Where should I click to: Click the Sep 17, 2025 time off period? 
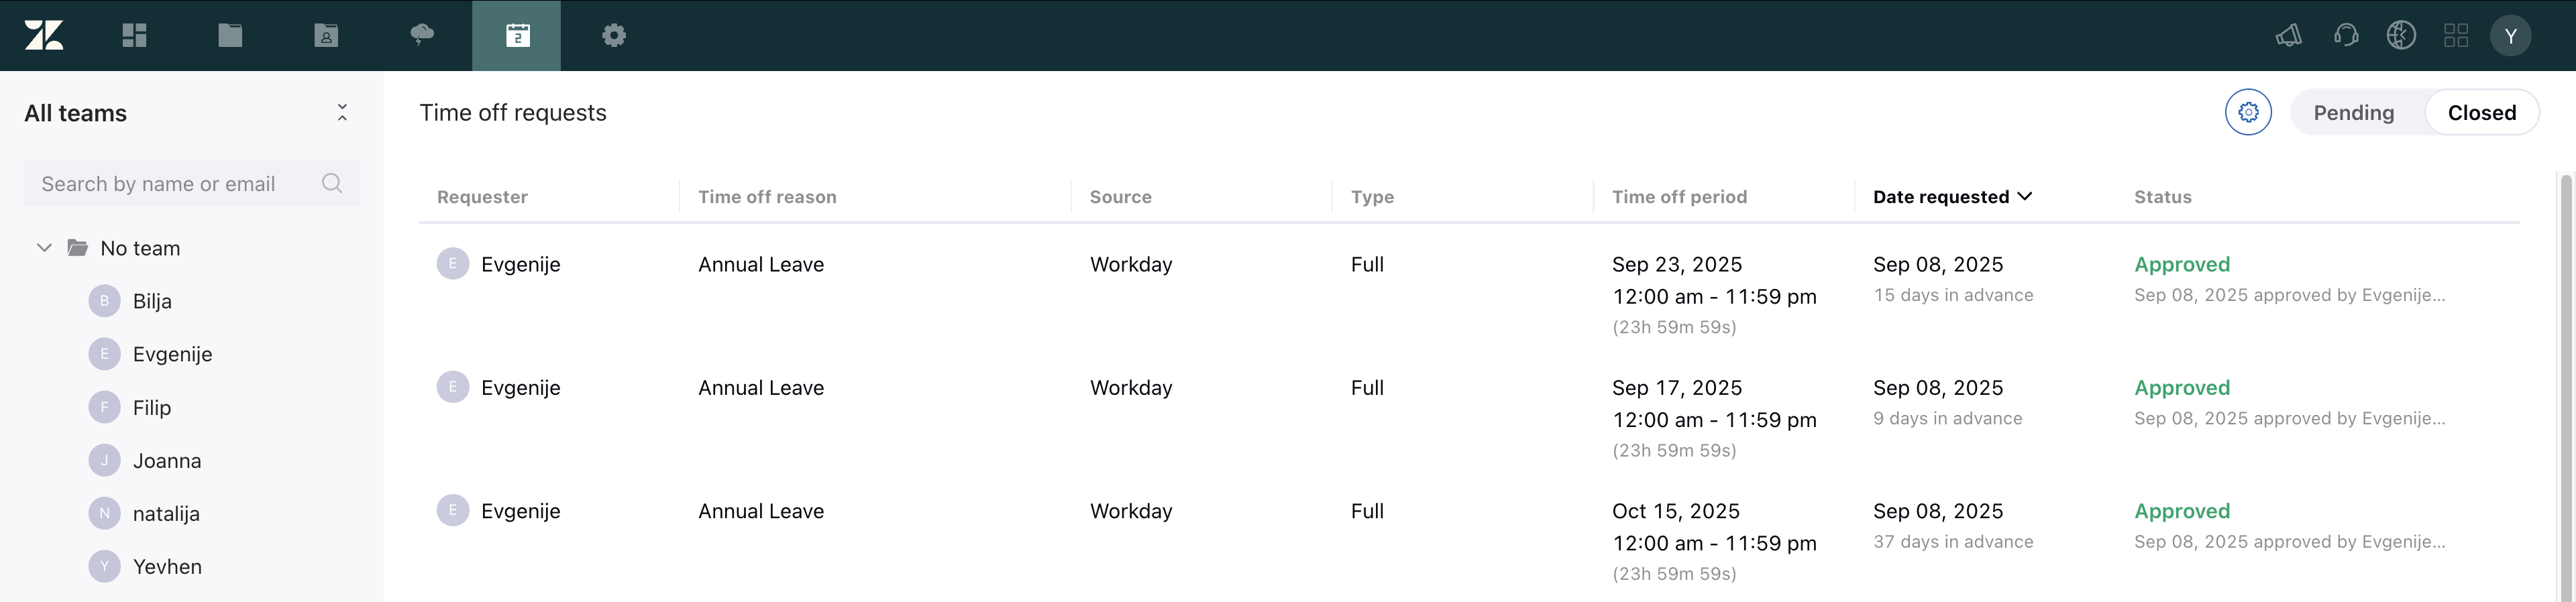pos(1714,418)
